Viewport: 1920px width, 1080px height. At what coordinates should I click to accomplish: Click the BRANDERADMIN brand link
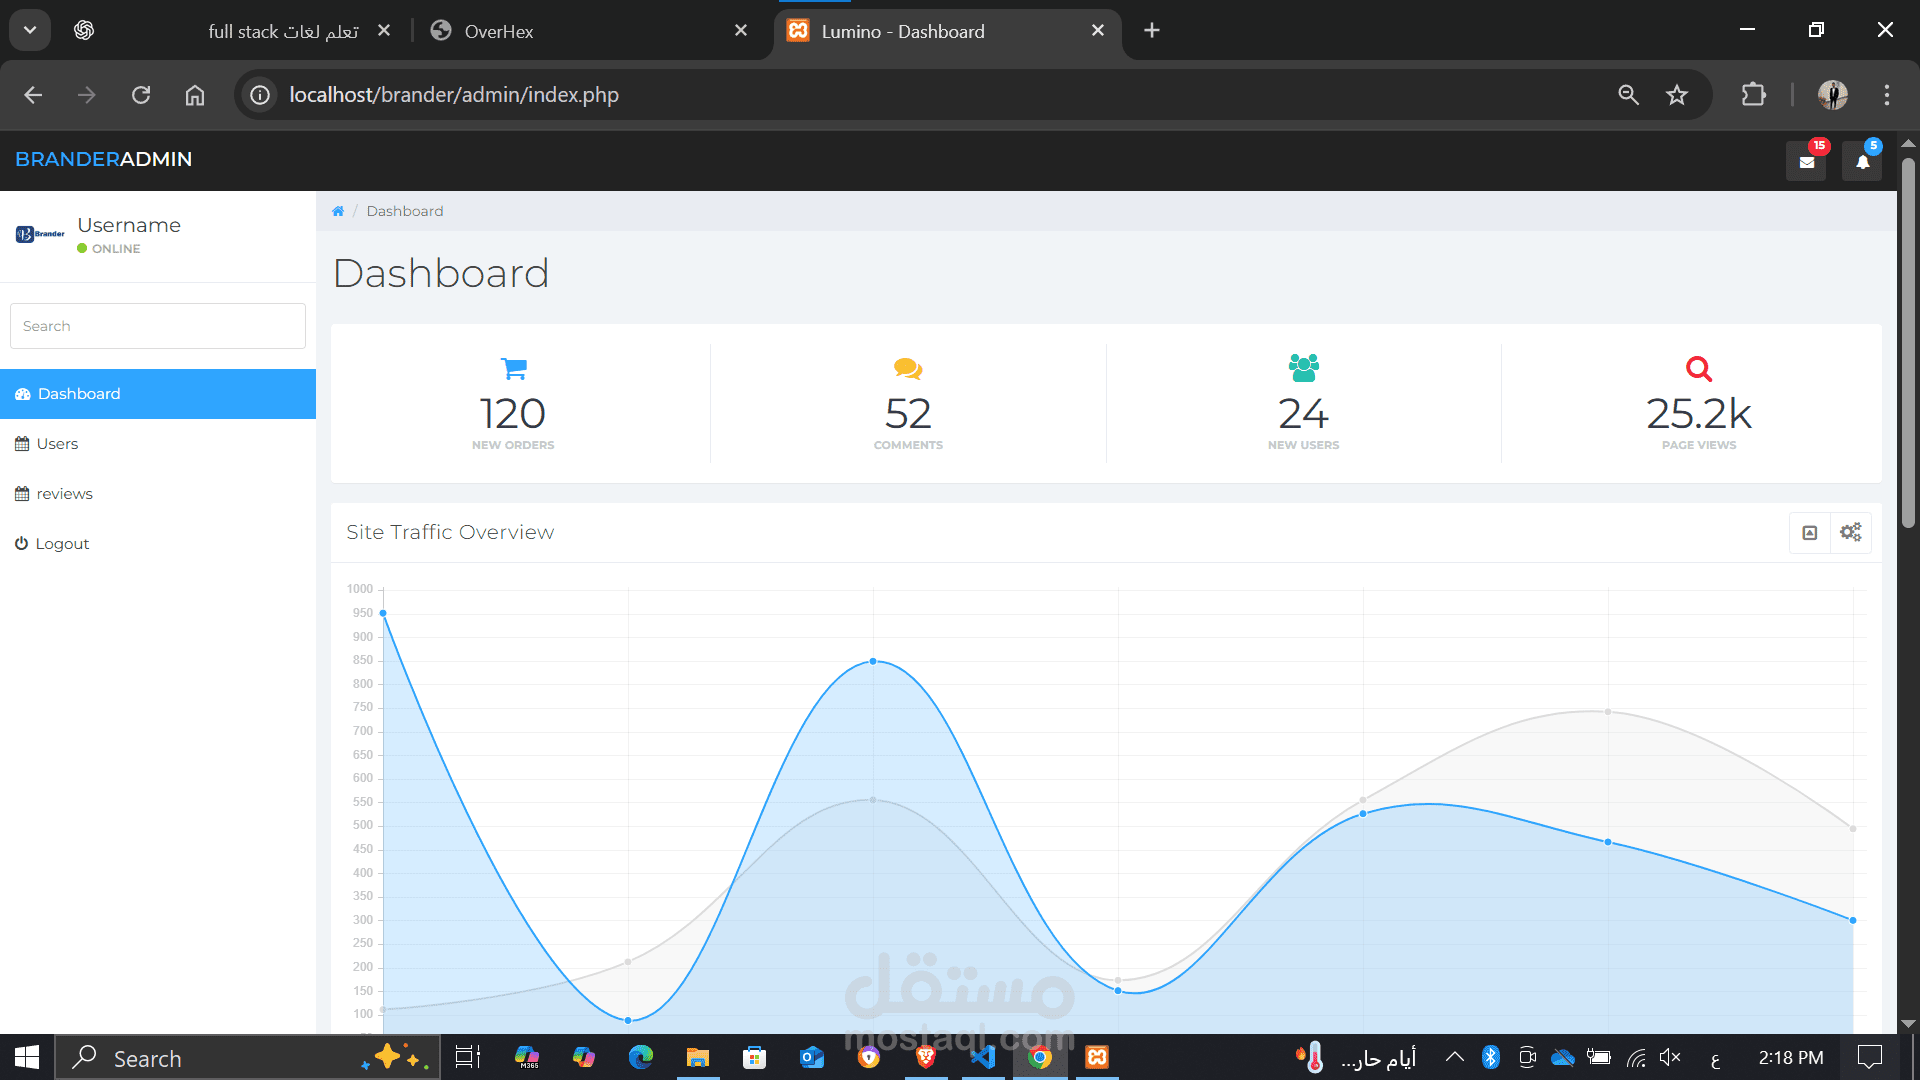104,159
